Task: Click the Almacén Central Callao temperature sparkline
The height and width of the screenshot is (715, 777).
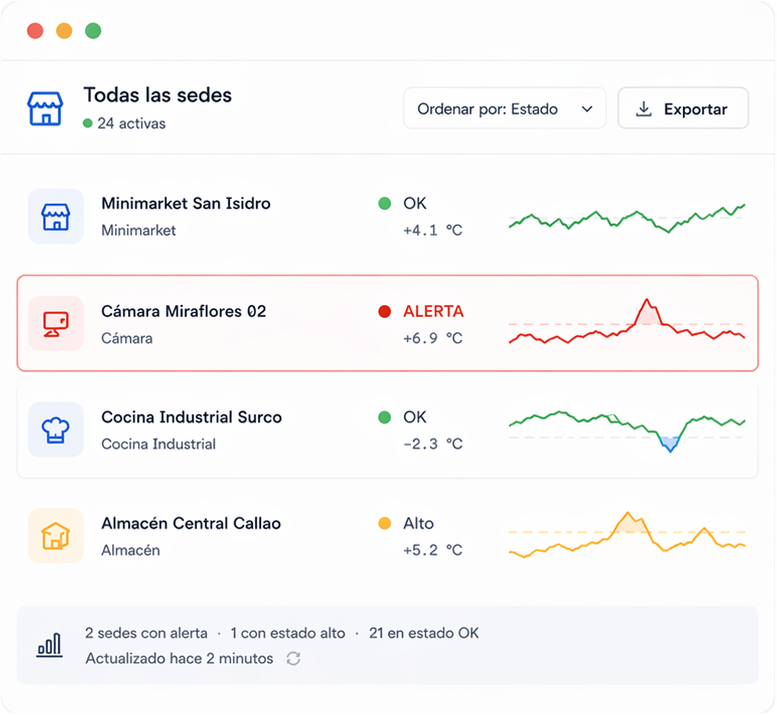Action: click(626, 536)
